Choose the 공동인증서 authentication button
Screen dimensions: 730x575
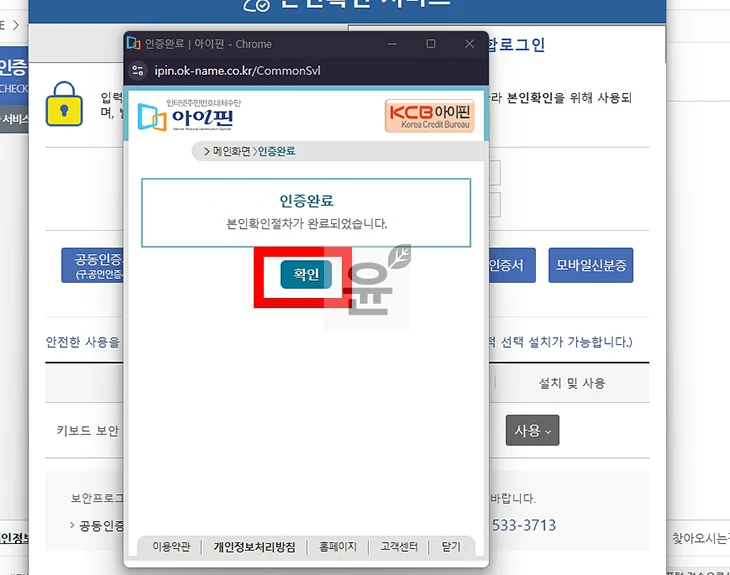(93, 265)
